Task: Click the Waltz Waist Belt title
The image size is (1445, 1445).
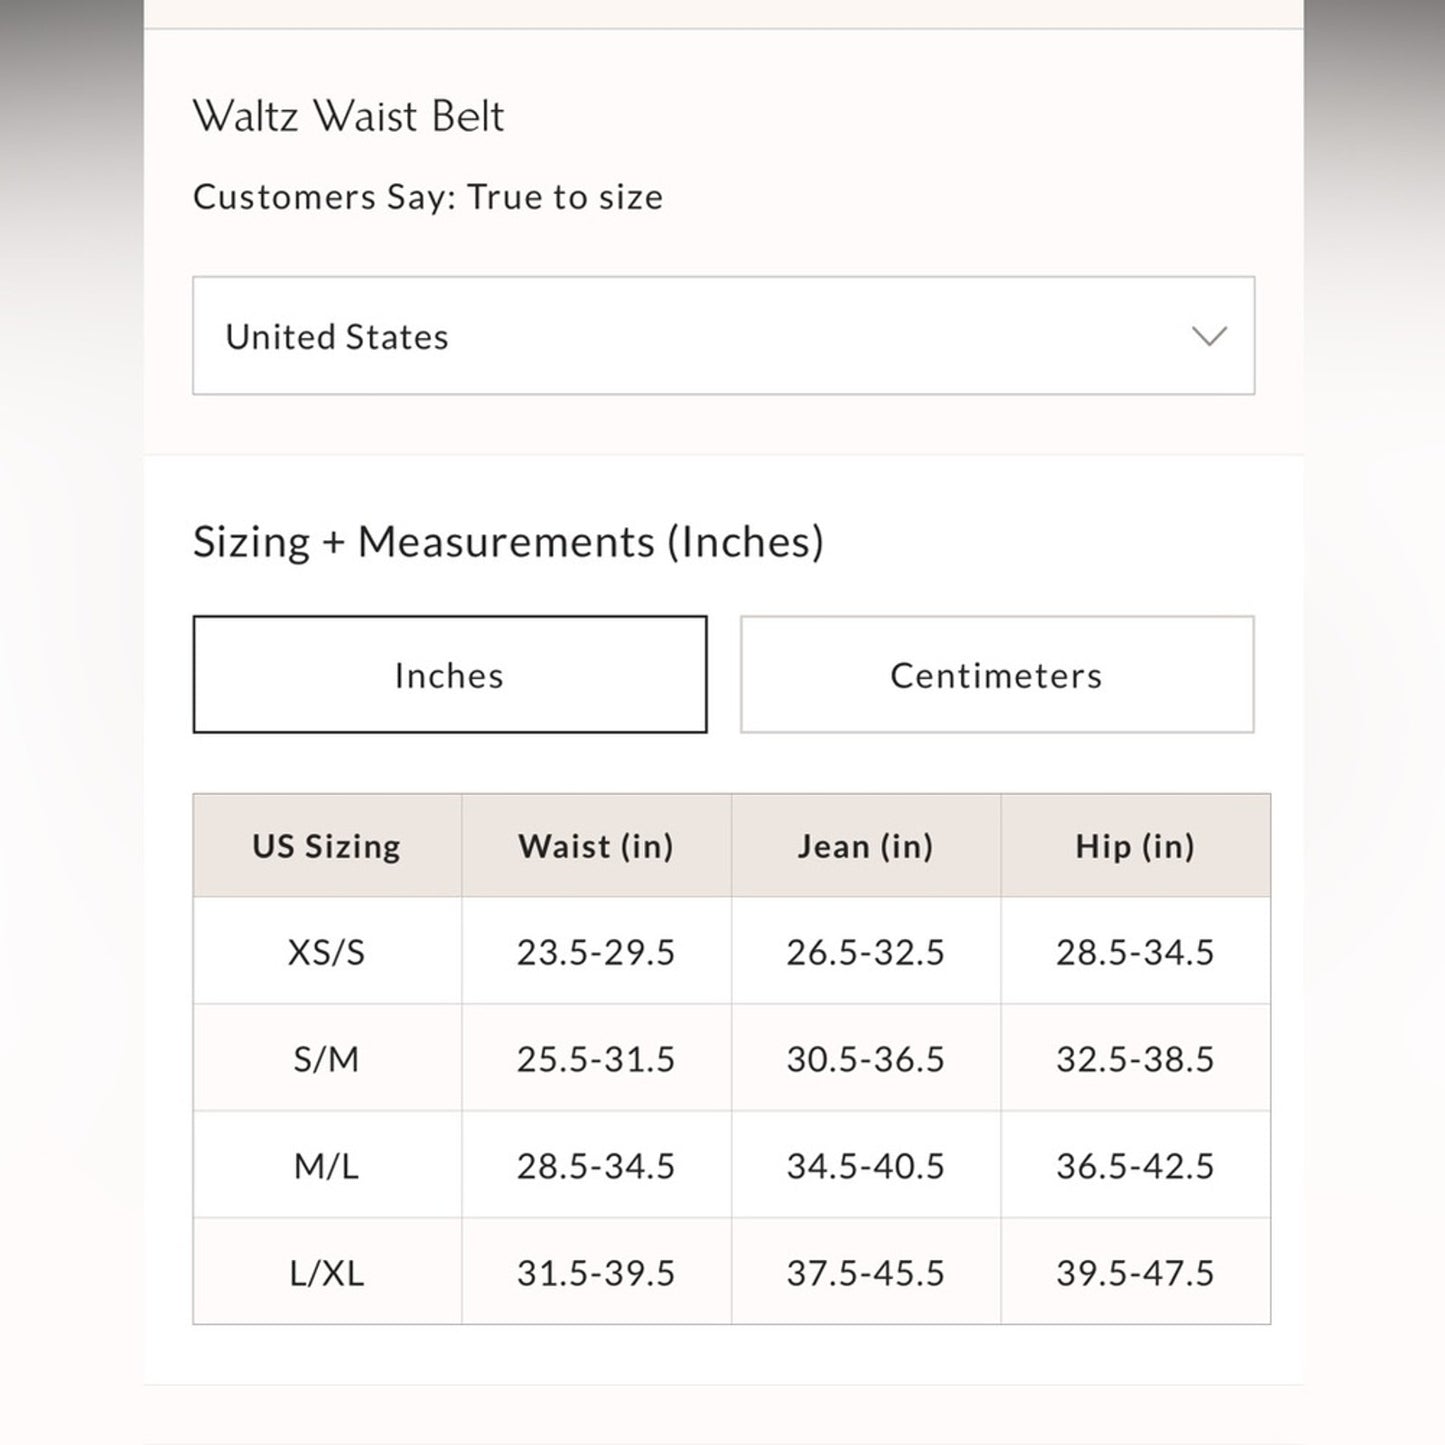Action: tap(349, 116)
